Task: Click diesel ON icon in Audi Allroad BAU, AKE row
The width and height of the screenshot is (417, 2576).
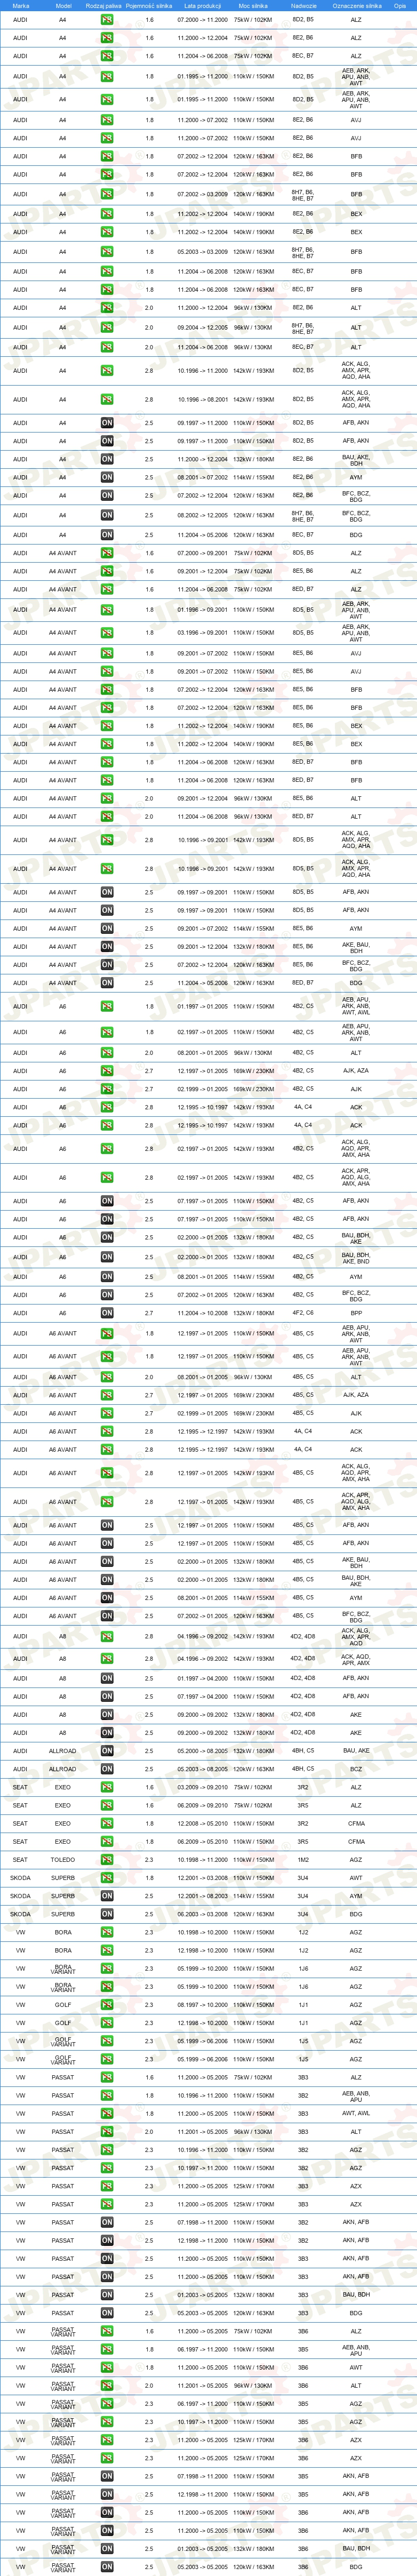Action: [107, 1751]
